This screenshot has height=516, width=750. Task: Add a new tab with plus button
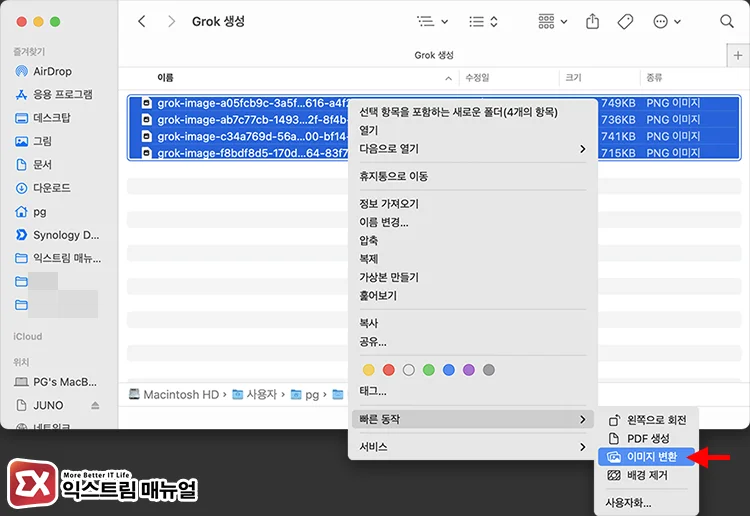point(738,55)
